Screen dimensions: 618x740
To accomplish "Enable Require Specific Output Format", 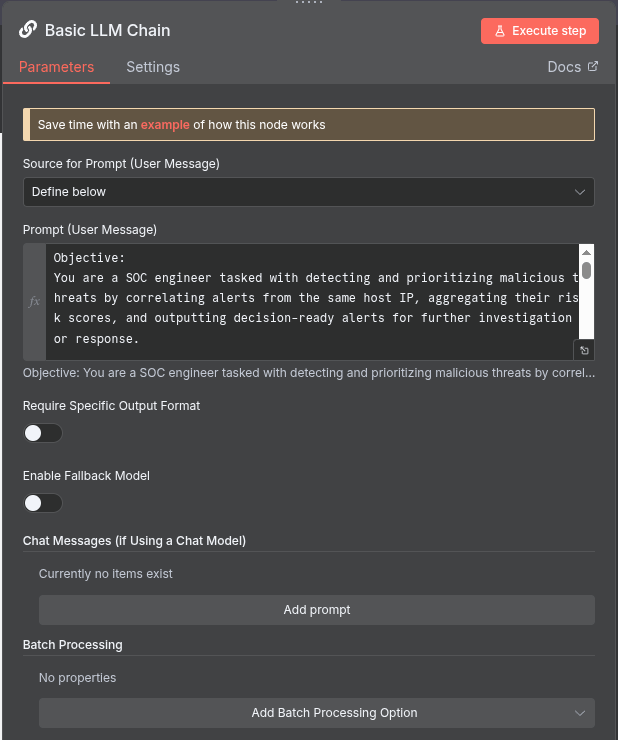I will (x=43, y=433).
